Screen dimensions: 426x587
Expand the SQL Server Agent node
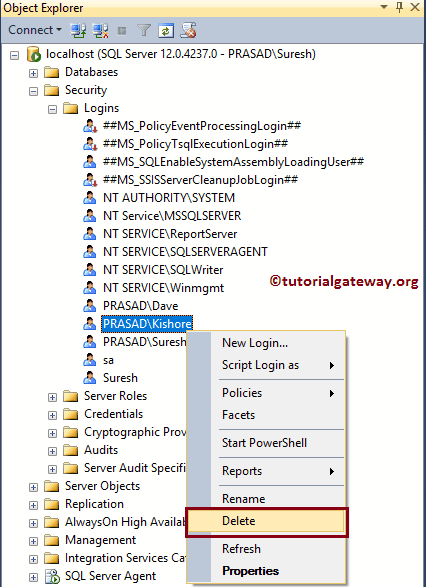[33, 577]
